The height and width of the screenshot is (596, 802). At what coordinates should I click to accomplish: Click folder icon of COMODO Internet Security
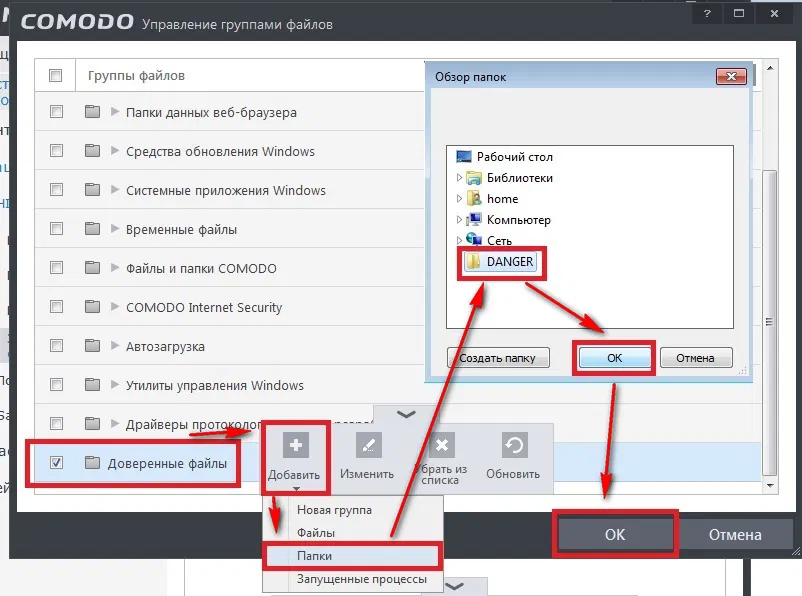[92, 306]
